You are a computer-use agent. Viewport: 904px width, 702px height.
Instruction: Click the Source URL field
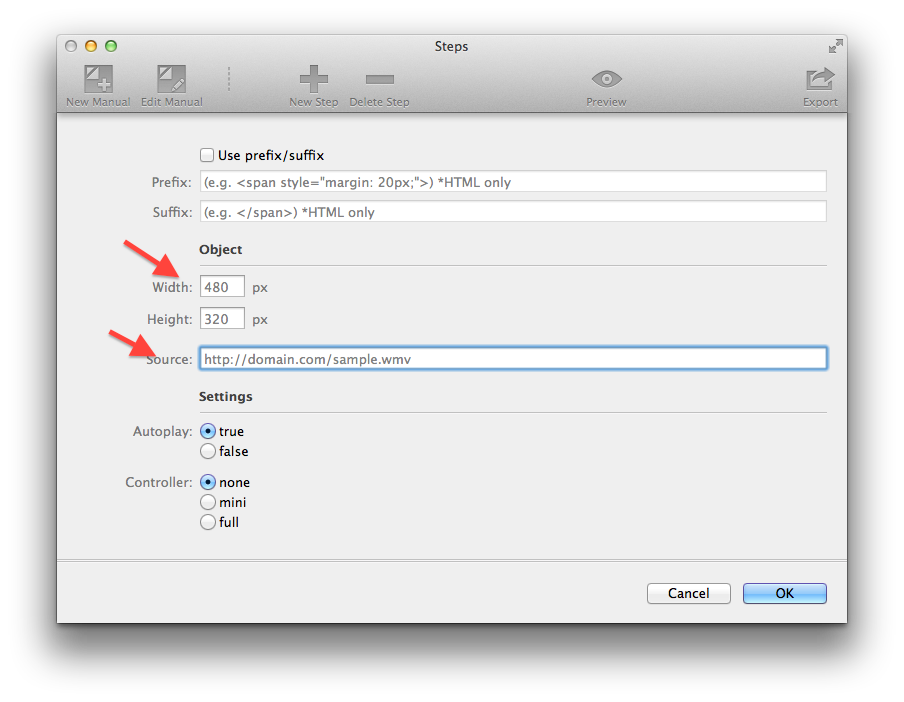[x=512, y=358]
